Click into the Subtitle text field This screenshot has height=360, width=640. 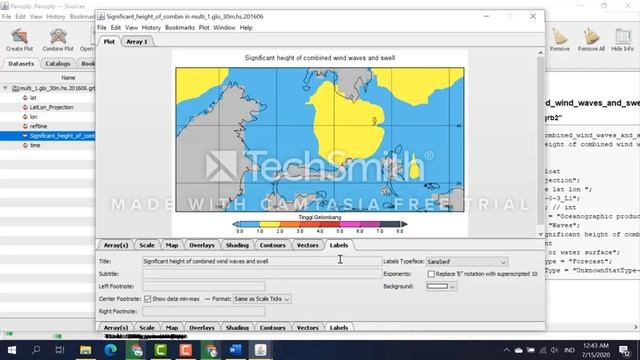pyautogui.click(x=262, y=274)
